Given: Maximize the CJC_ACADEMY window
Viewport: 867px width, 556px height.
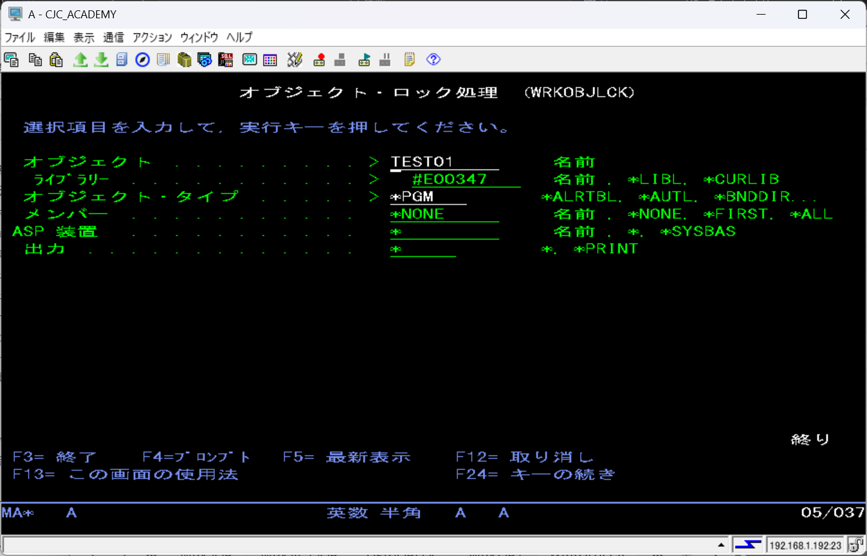Looking at the screenshot, I should pos(802,14).
